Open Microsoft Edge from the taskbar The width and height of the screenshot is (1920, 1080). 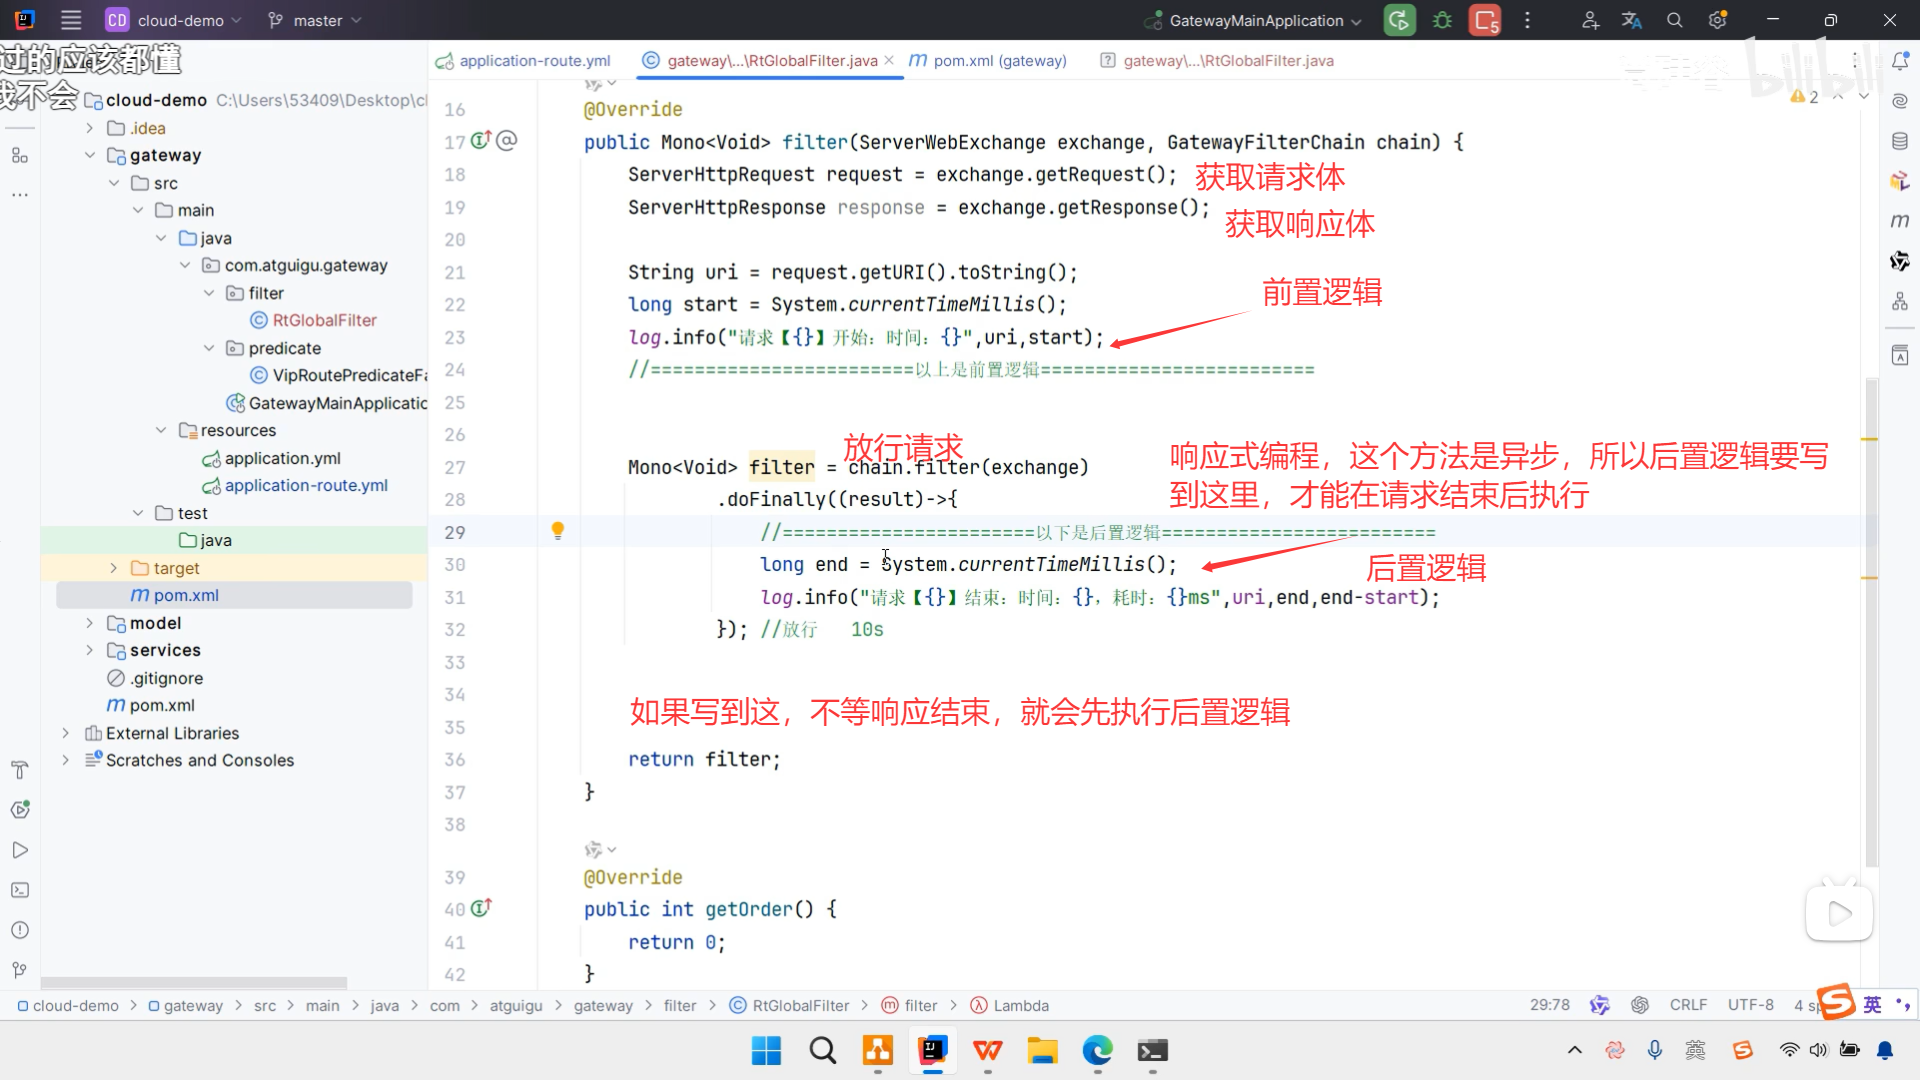tap(1097, 1051)
